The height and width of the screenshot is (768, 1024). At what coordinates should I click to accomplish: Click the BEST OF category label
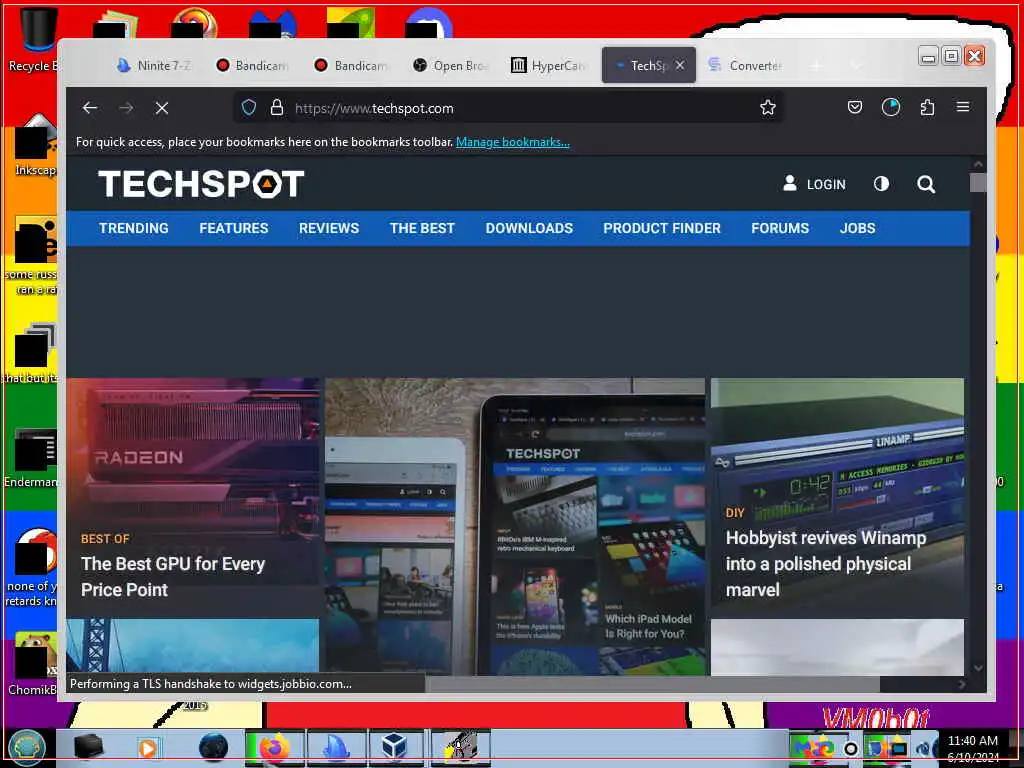pyautogui.click(x=105, y=539)
